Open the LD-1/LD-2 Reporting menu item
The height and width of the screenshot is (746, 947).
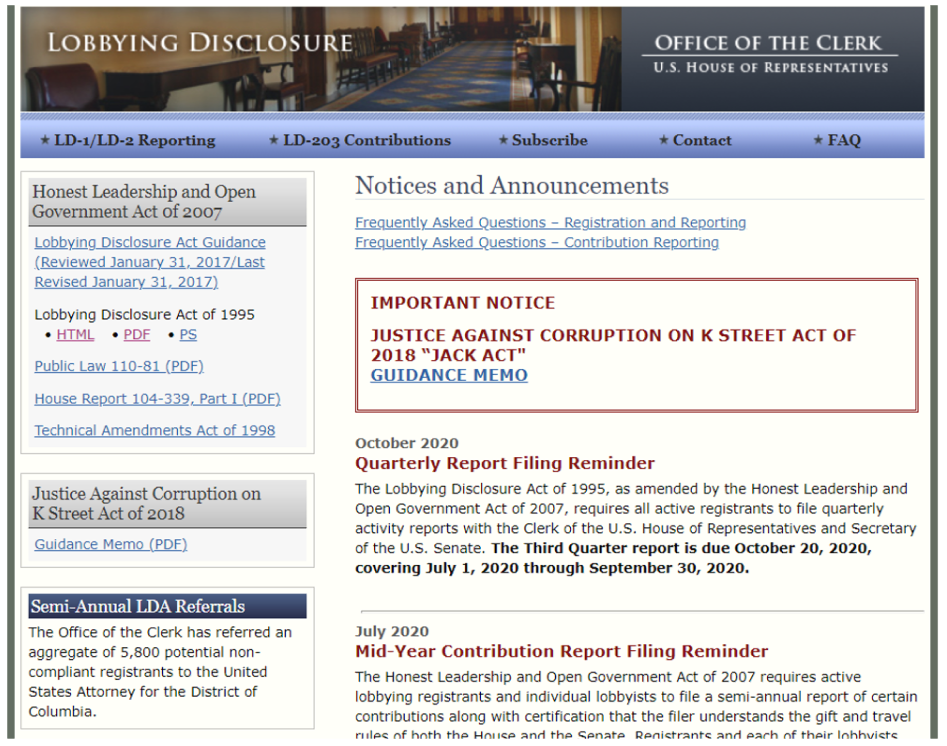(x=127, y=140)
